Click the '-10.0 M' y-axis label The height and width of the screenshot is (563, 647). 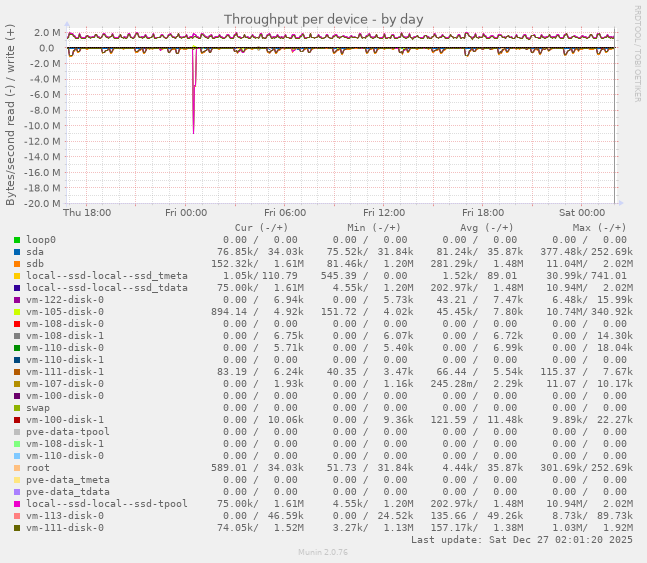pos(42,126)
